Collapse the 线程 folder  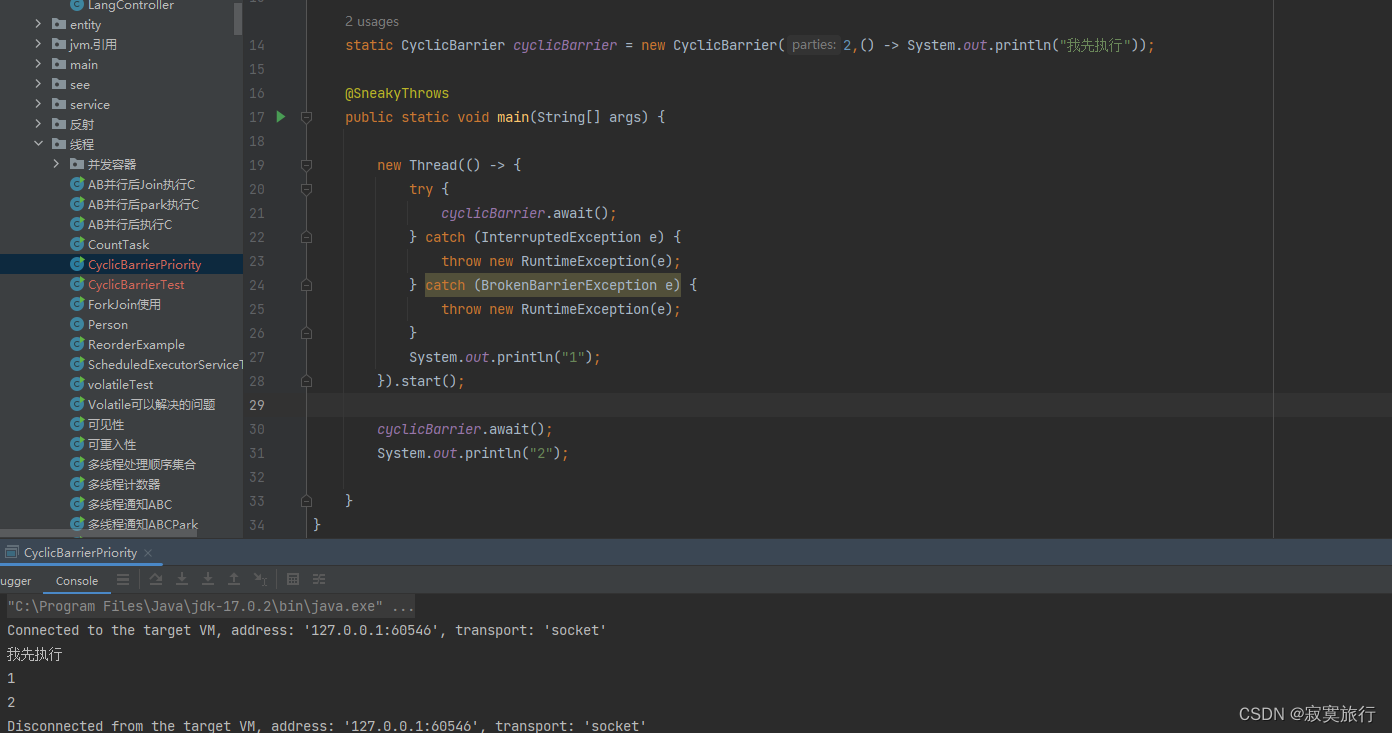pyautogui.click(x=38, y=144)
